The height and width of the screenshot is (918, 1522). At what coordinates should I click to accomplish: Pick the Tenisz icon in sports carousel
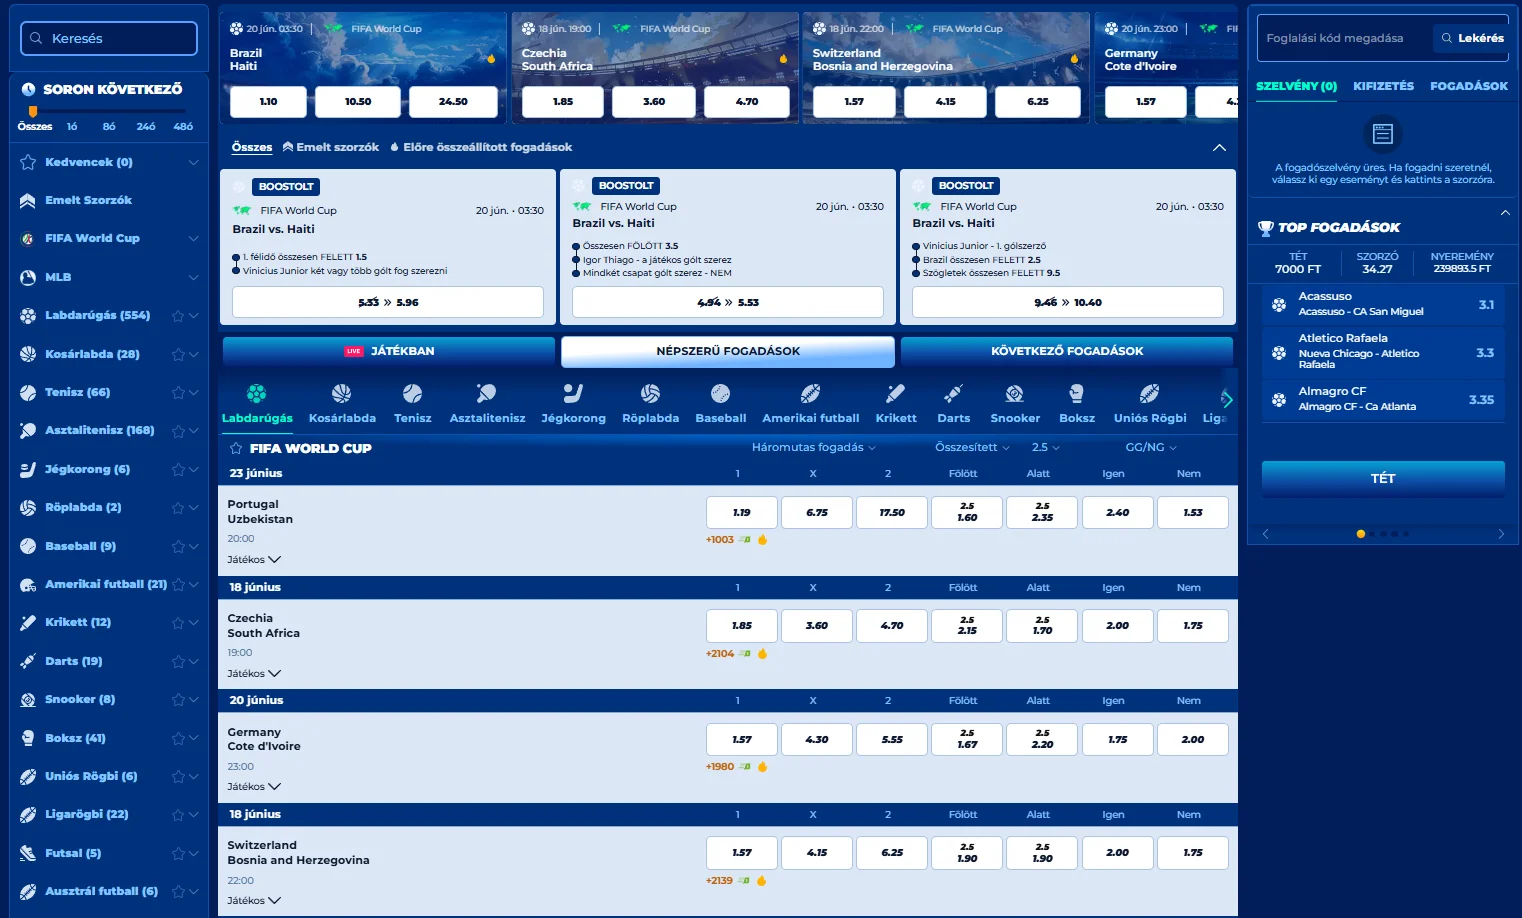click(x=412, y=394)
